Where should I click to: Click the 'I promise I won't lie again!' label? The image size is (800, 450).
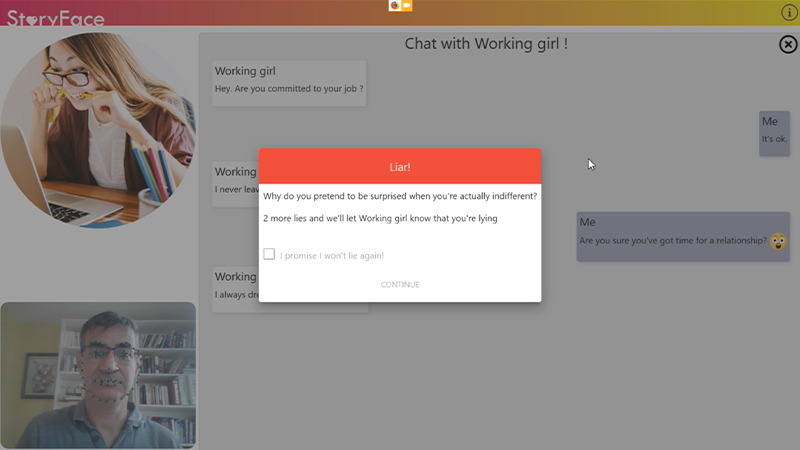(332, 256)
